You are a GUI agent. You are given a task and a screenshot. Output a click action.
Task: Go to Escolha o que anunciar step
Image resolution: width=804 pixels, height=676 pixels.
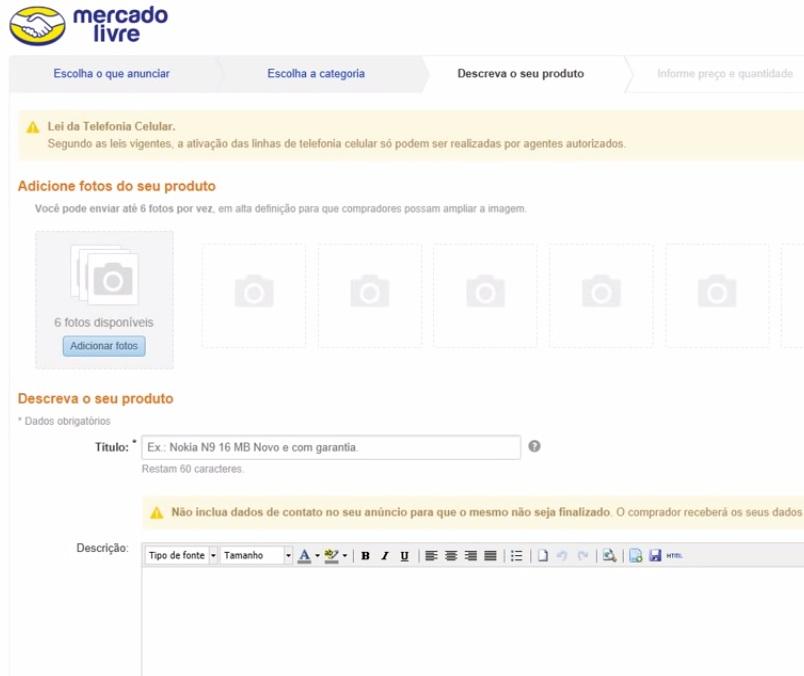point(111,74)
